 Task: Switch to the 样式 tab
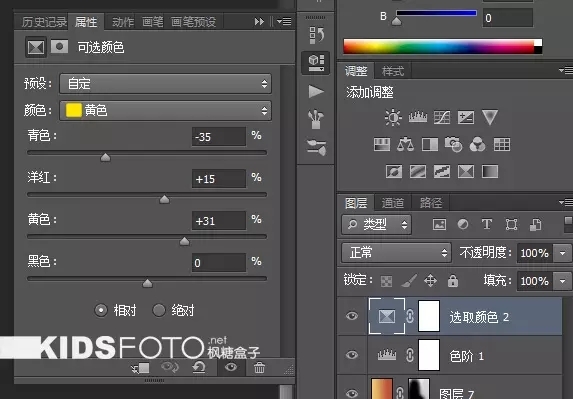pyautogui.click(x=393, y=71)
